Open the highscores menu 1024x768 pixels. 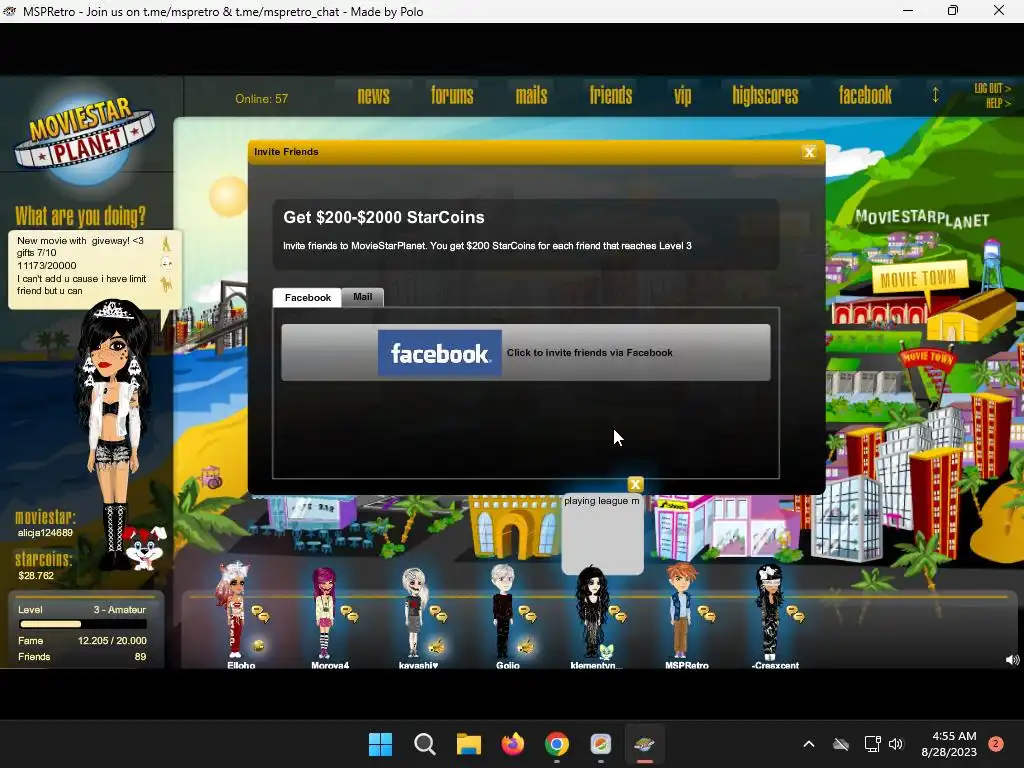click(765, 96)
